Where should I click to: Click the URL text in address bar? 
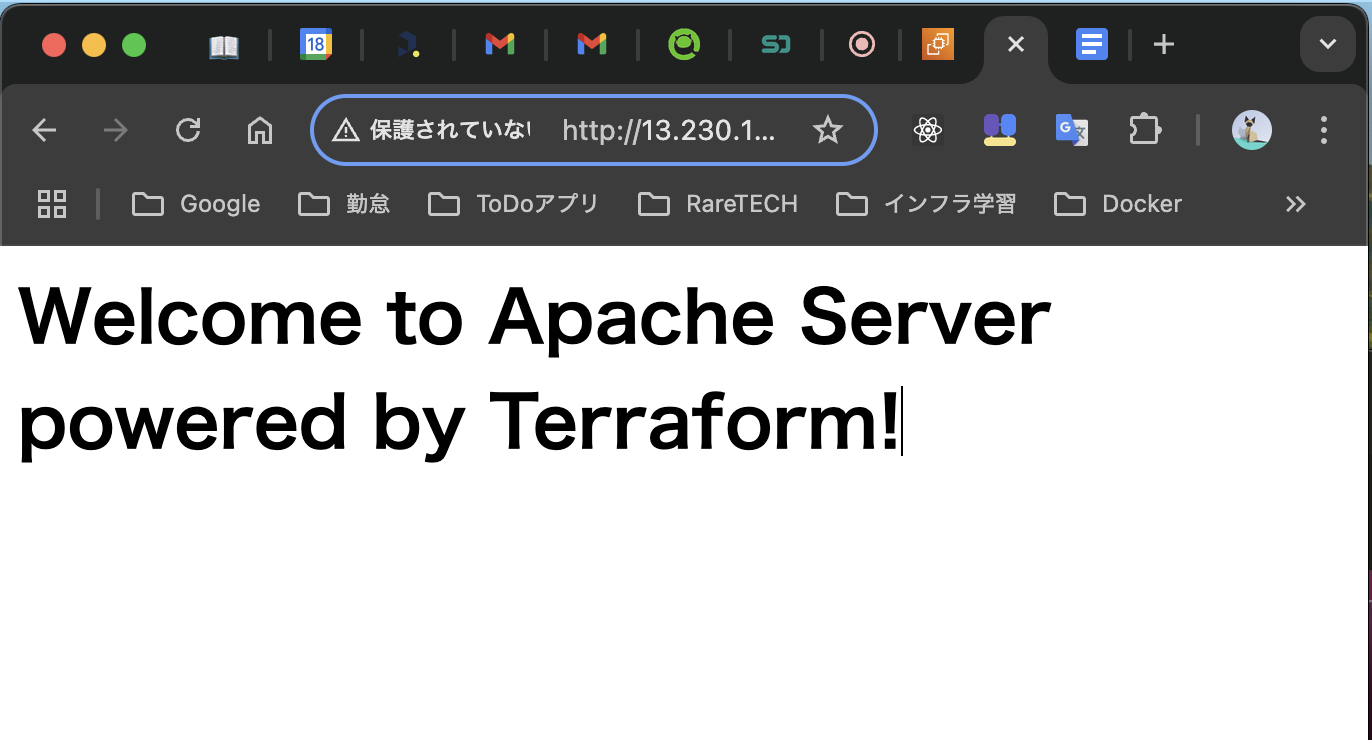click(x=669, y=130)
